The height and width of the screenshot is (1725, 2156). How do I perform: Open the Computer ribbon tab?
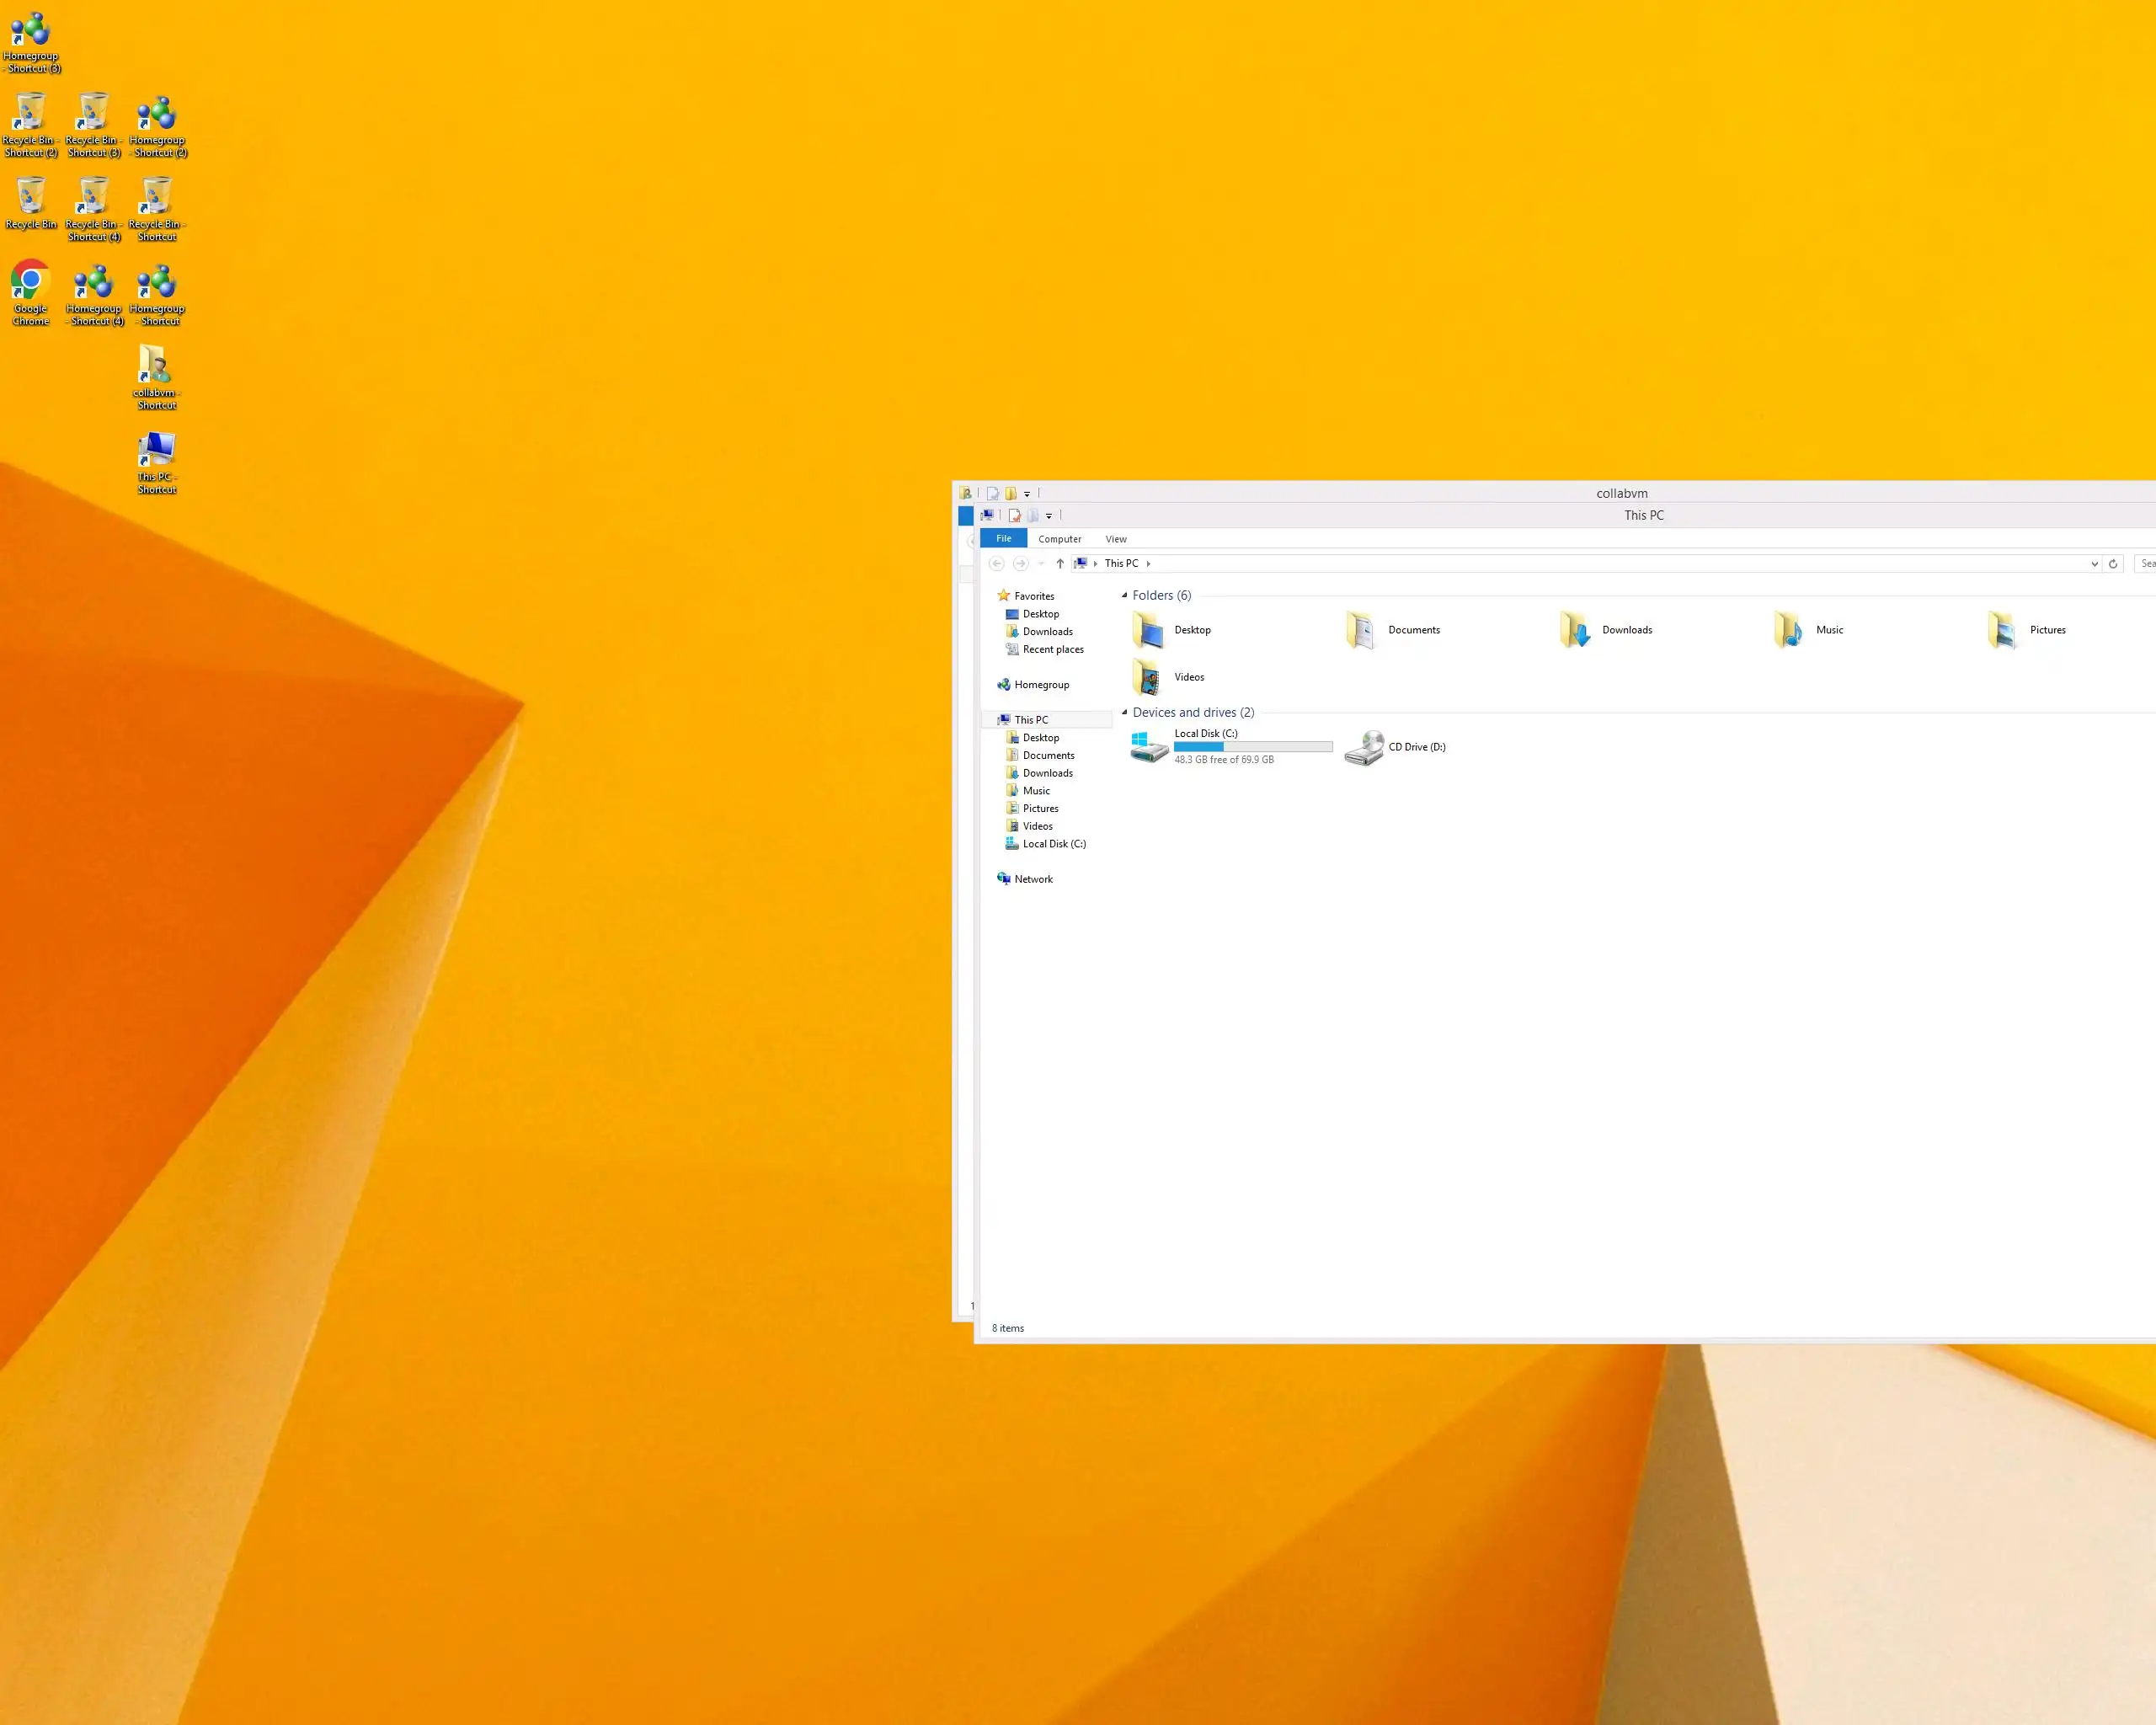1059,539
